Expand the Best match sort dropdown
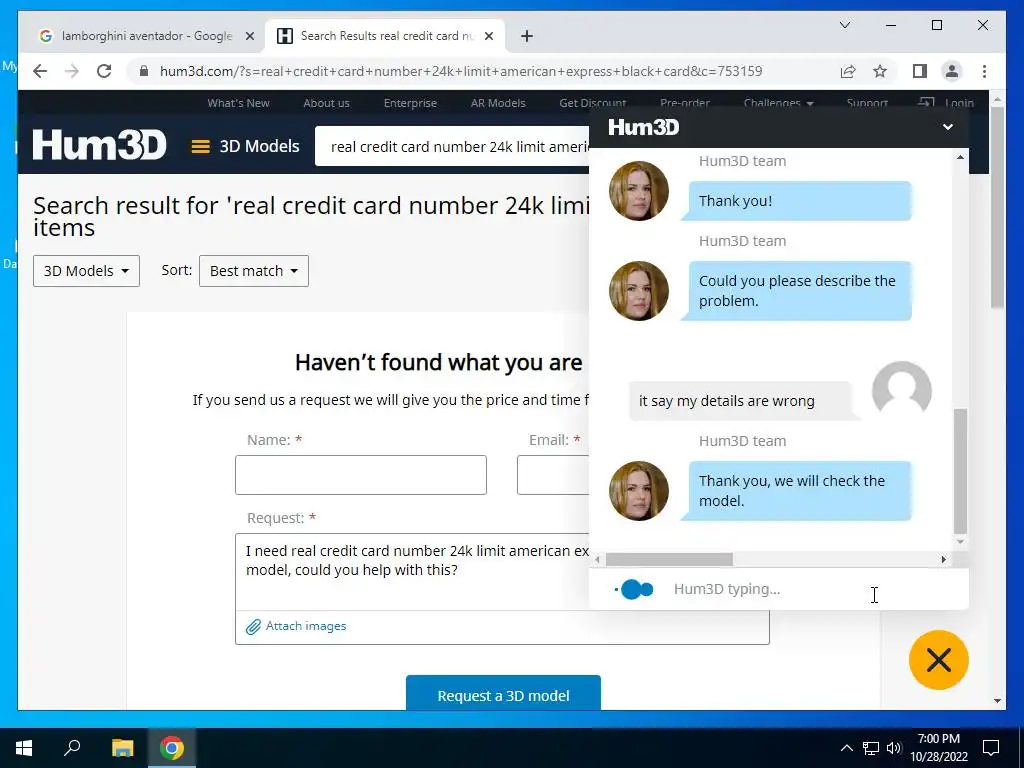The height and width of the screenshot is (768, 1024). pyautogui.click(x=253, y=271)
